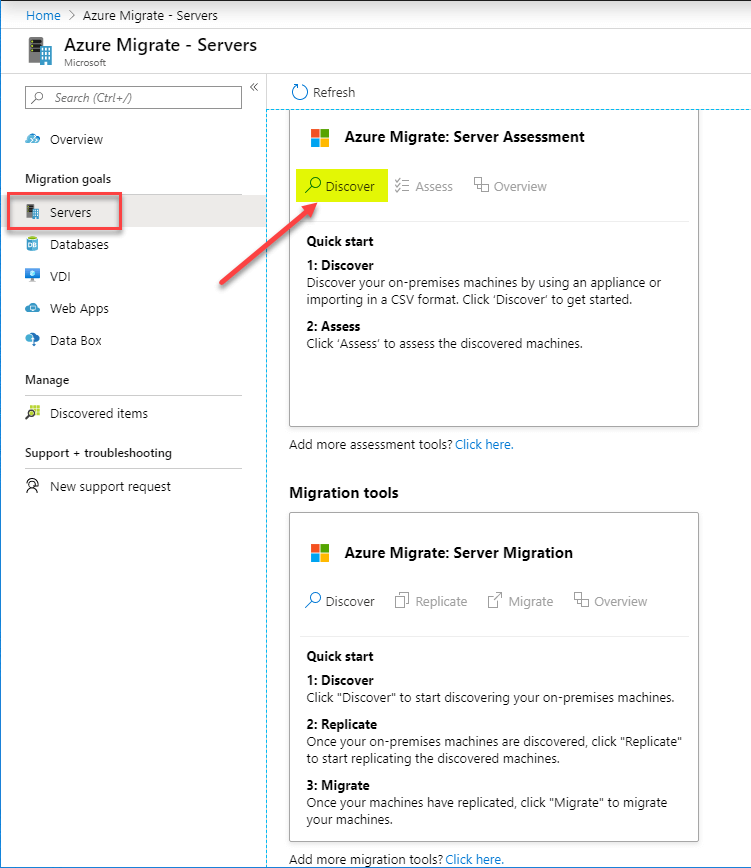Screen dimensions: 751x868
Task: Open Data Box migration goal
Action: (76, 340)
